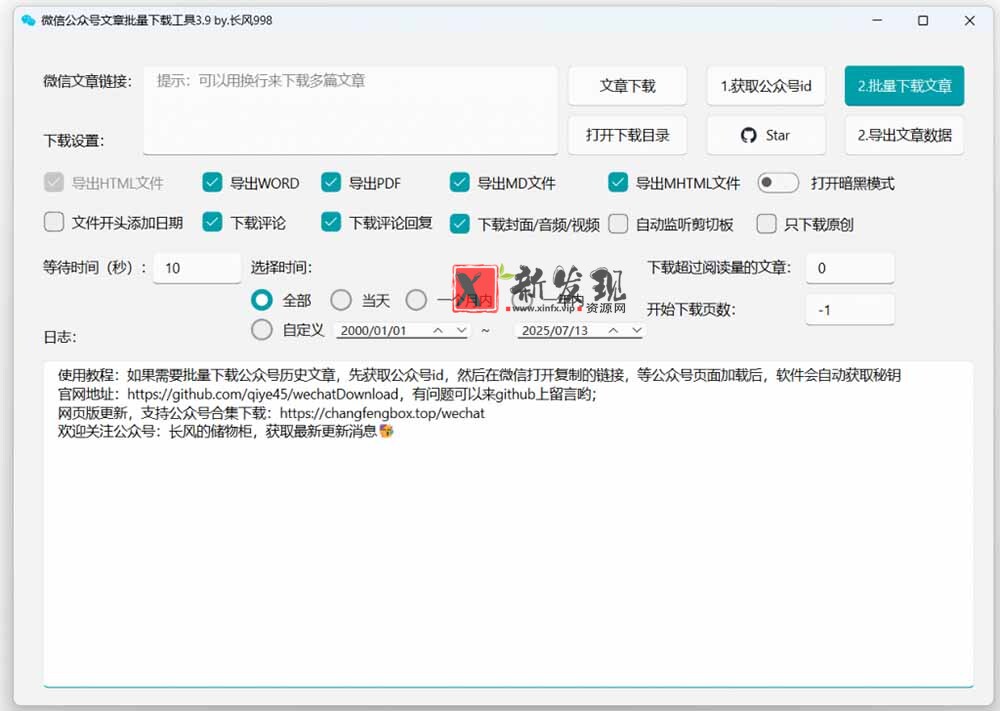Viewport: 1000px width, 711px height.
Task: Enable the 只下载原创 checkbox
Action: (x=766, y=224)
